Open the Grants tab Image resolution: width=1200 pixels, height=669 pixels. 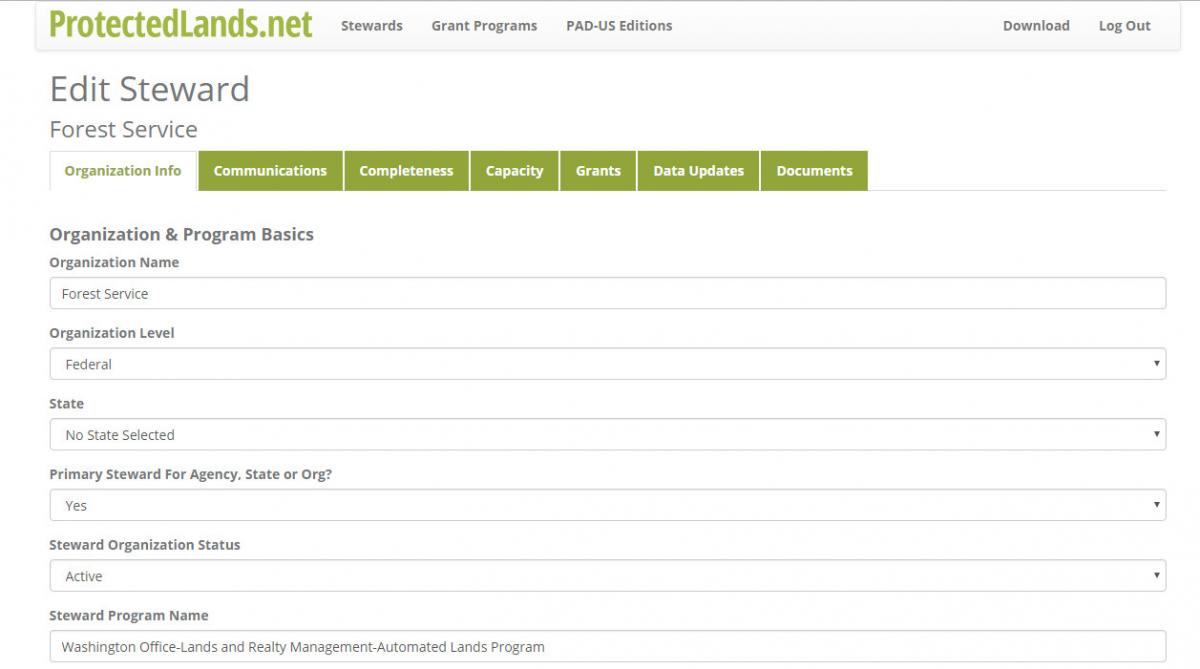click(598, 171)
